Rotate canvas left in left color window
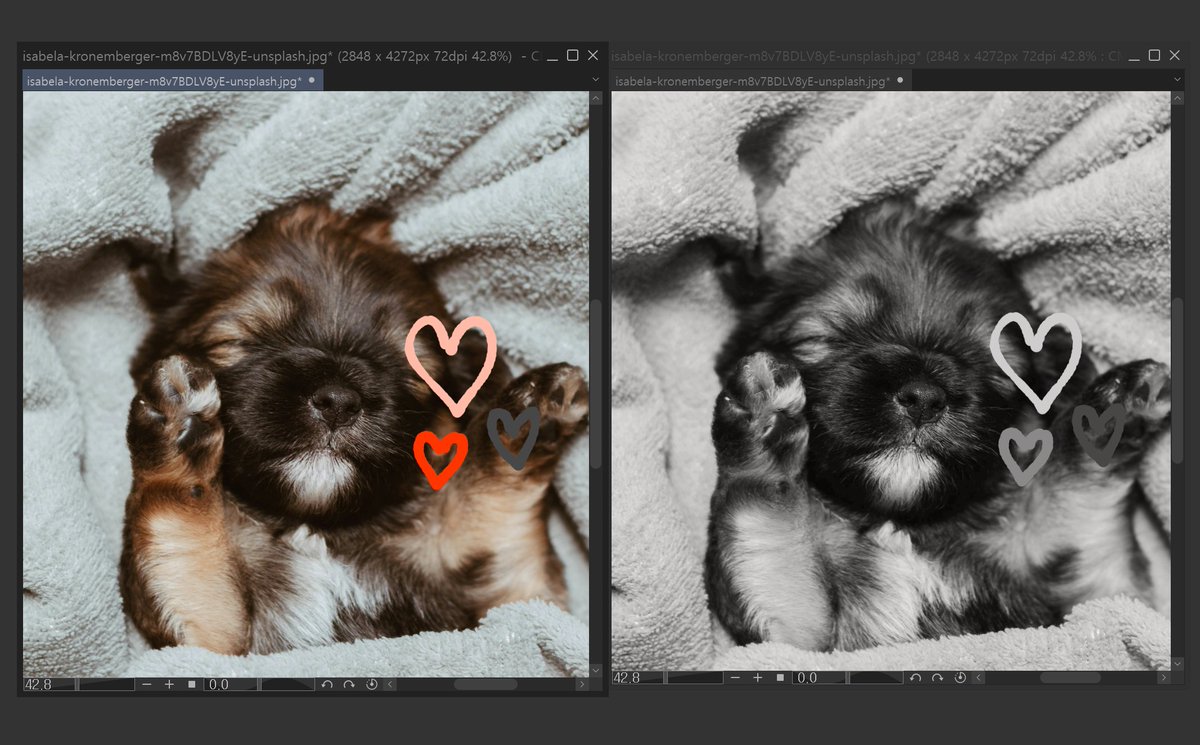The image size is (1200, 745). 327,685
